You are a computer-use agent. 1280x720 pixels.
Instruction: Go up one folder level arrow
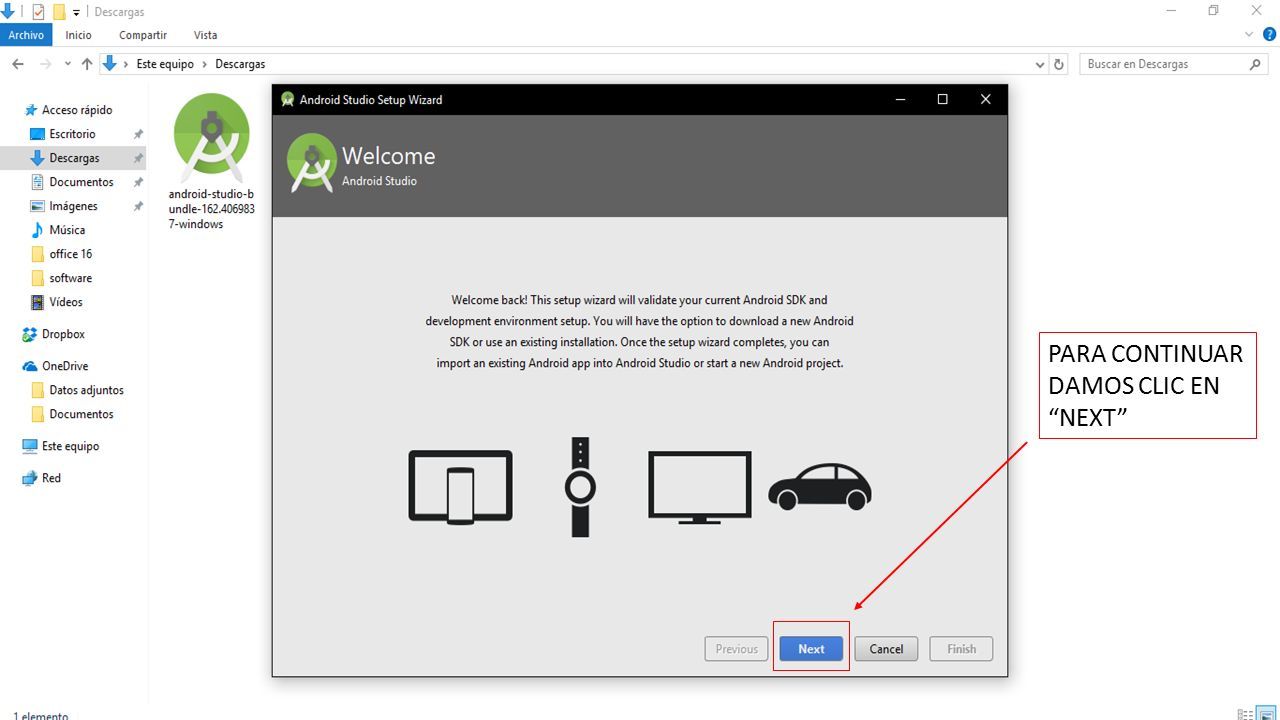[x=87, y=64]
